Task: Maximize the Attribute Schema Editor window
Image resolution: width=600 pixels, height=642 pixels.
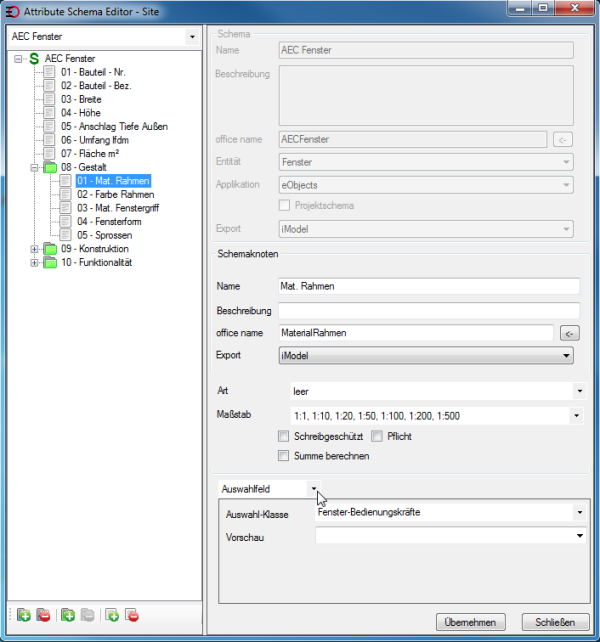Action: click(543, 8)
